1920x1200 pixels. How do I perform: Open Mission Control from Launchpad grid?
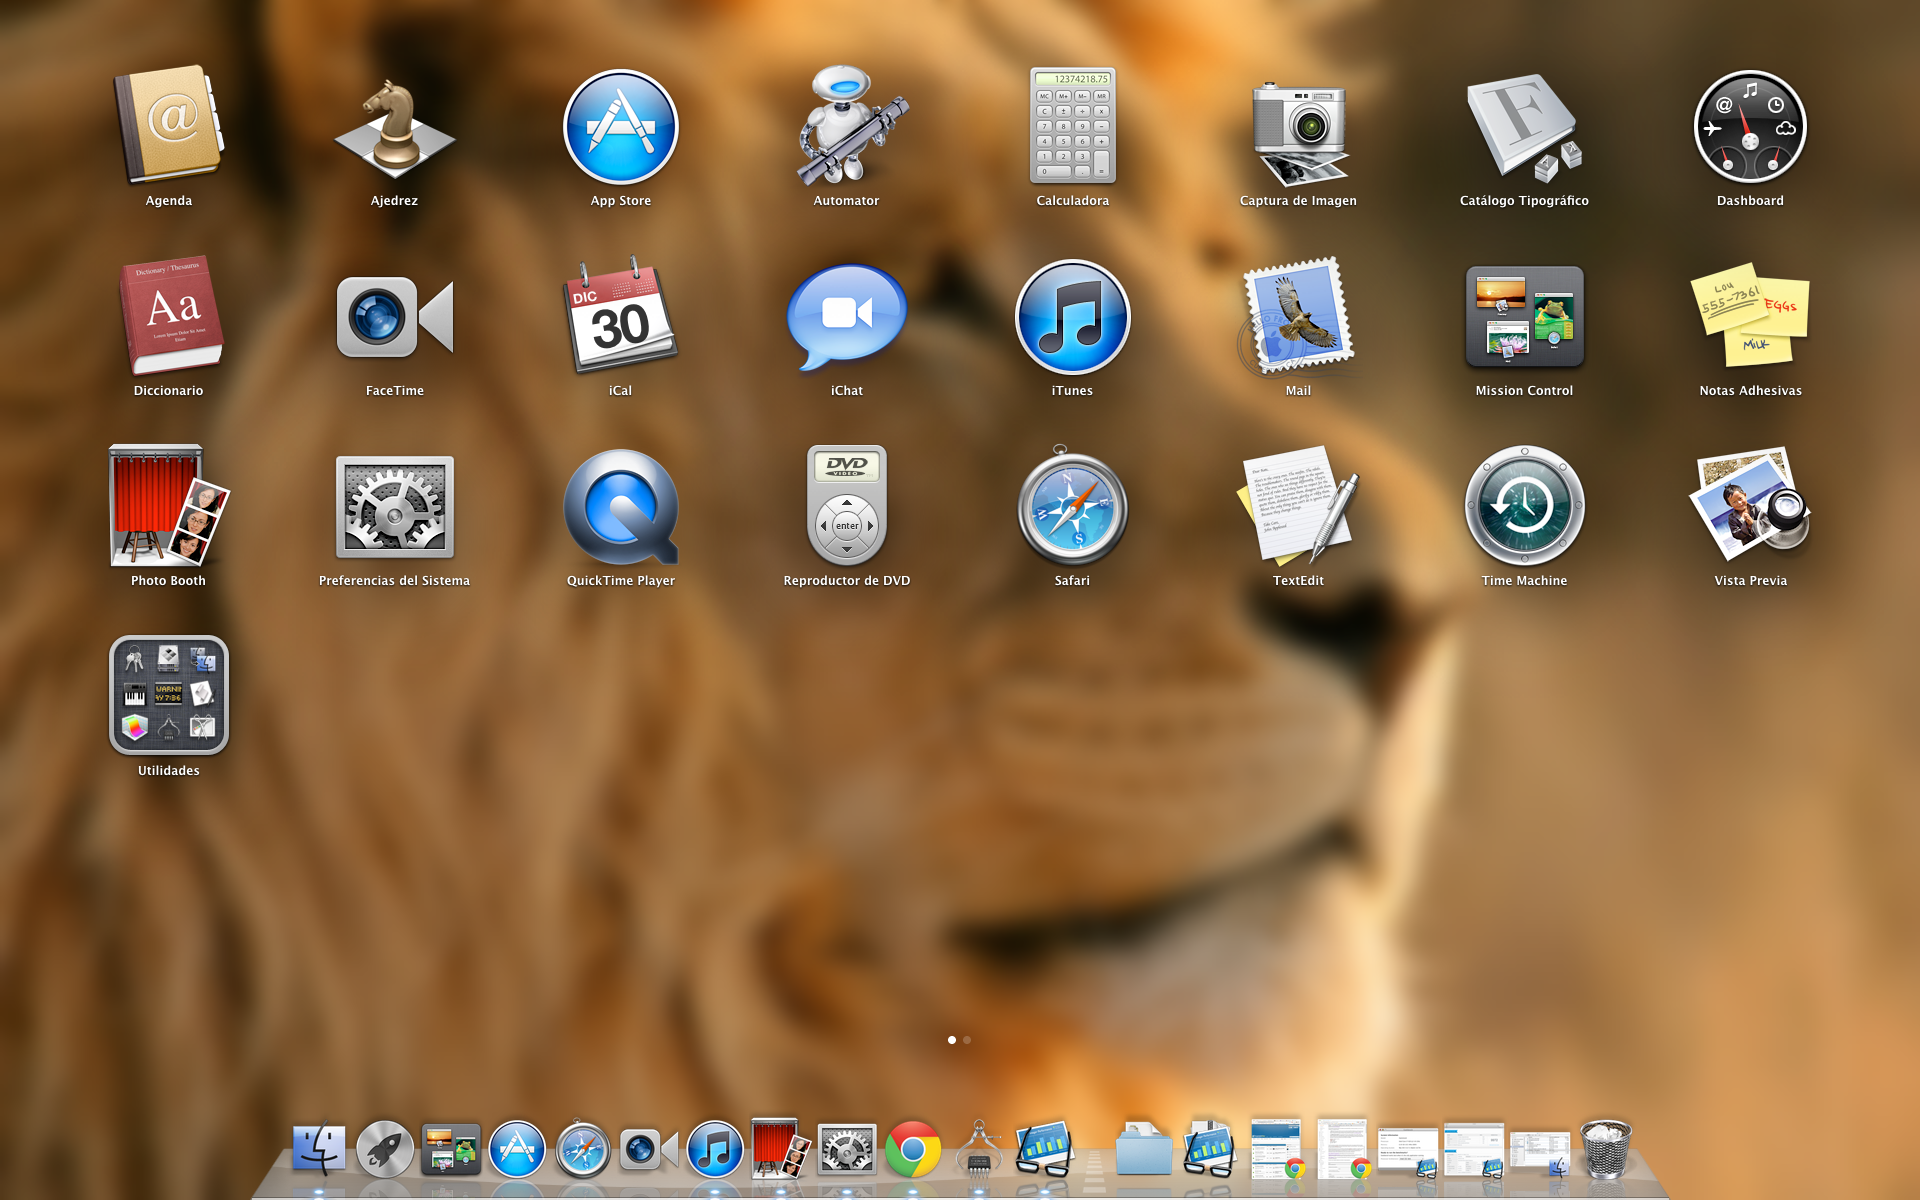[1524, 317]
